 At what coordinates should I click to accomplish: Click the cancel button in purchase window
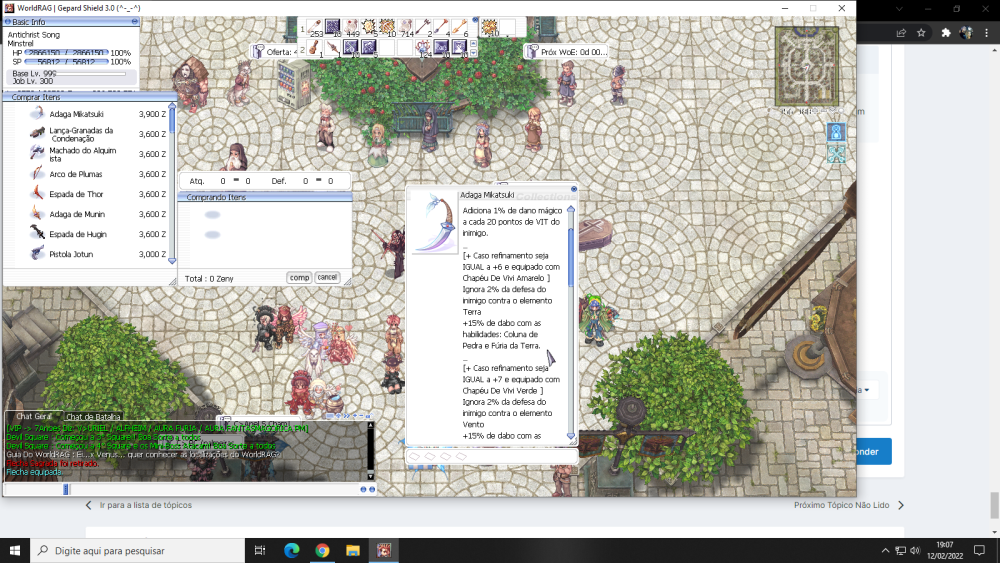[327, 277]
